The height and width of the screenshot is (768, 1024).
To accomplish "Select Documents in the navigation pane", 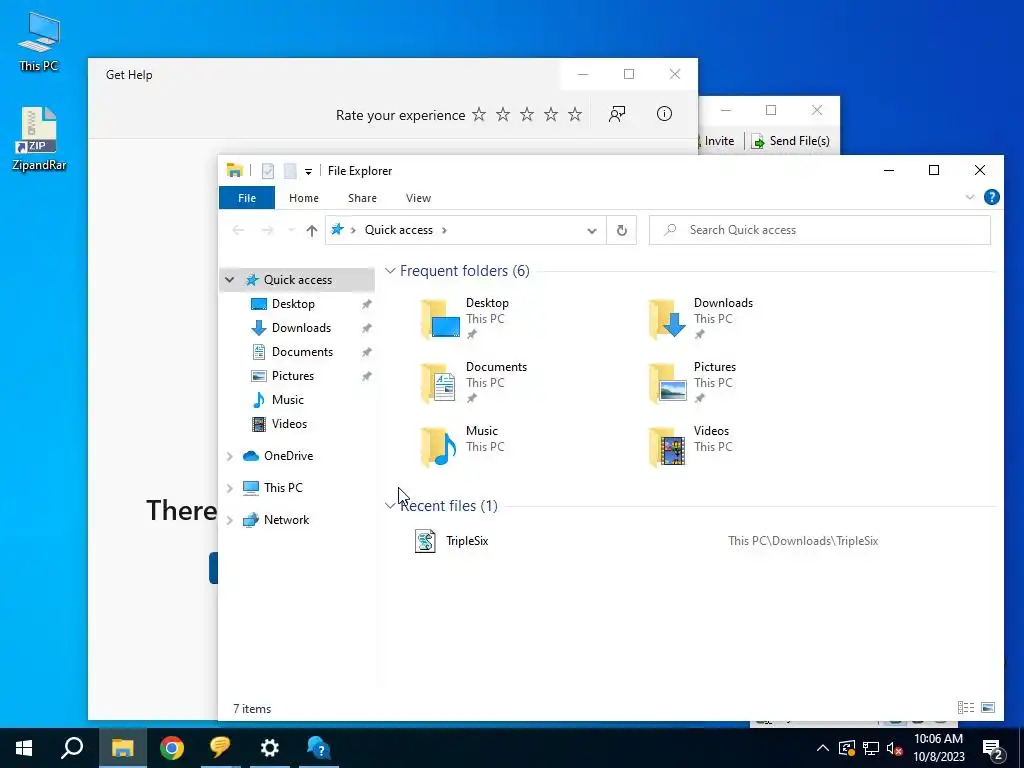I will click(302, 352).
